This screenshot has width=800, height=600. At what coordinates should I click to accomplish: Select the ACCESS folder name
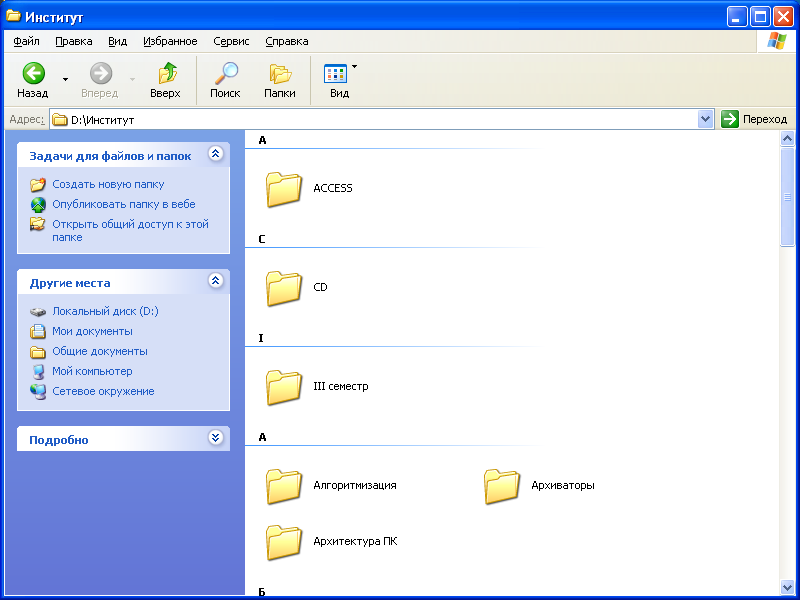333,188
